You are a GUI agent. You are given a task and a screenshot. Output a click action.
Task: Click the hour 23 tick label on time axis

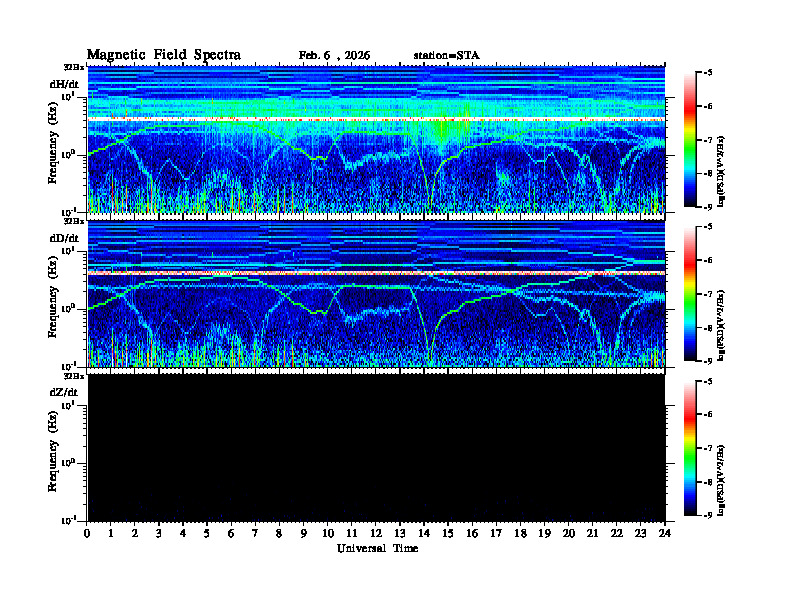click(x=640, y=533)
